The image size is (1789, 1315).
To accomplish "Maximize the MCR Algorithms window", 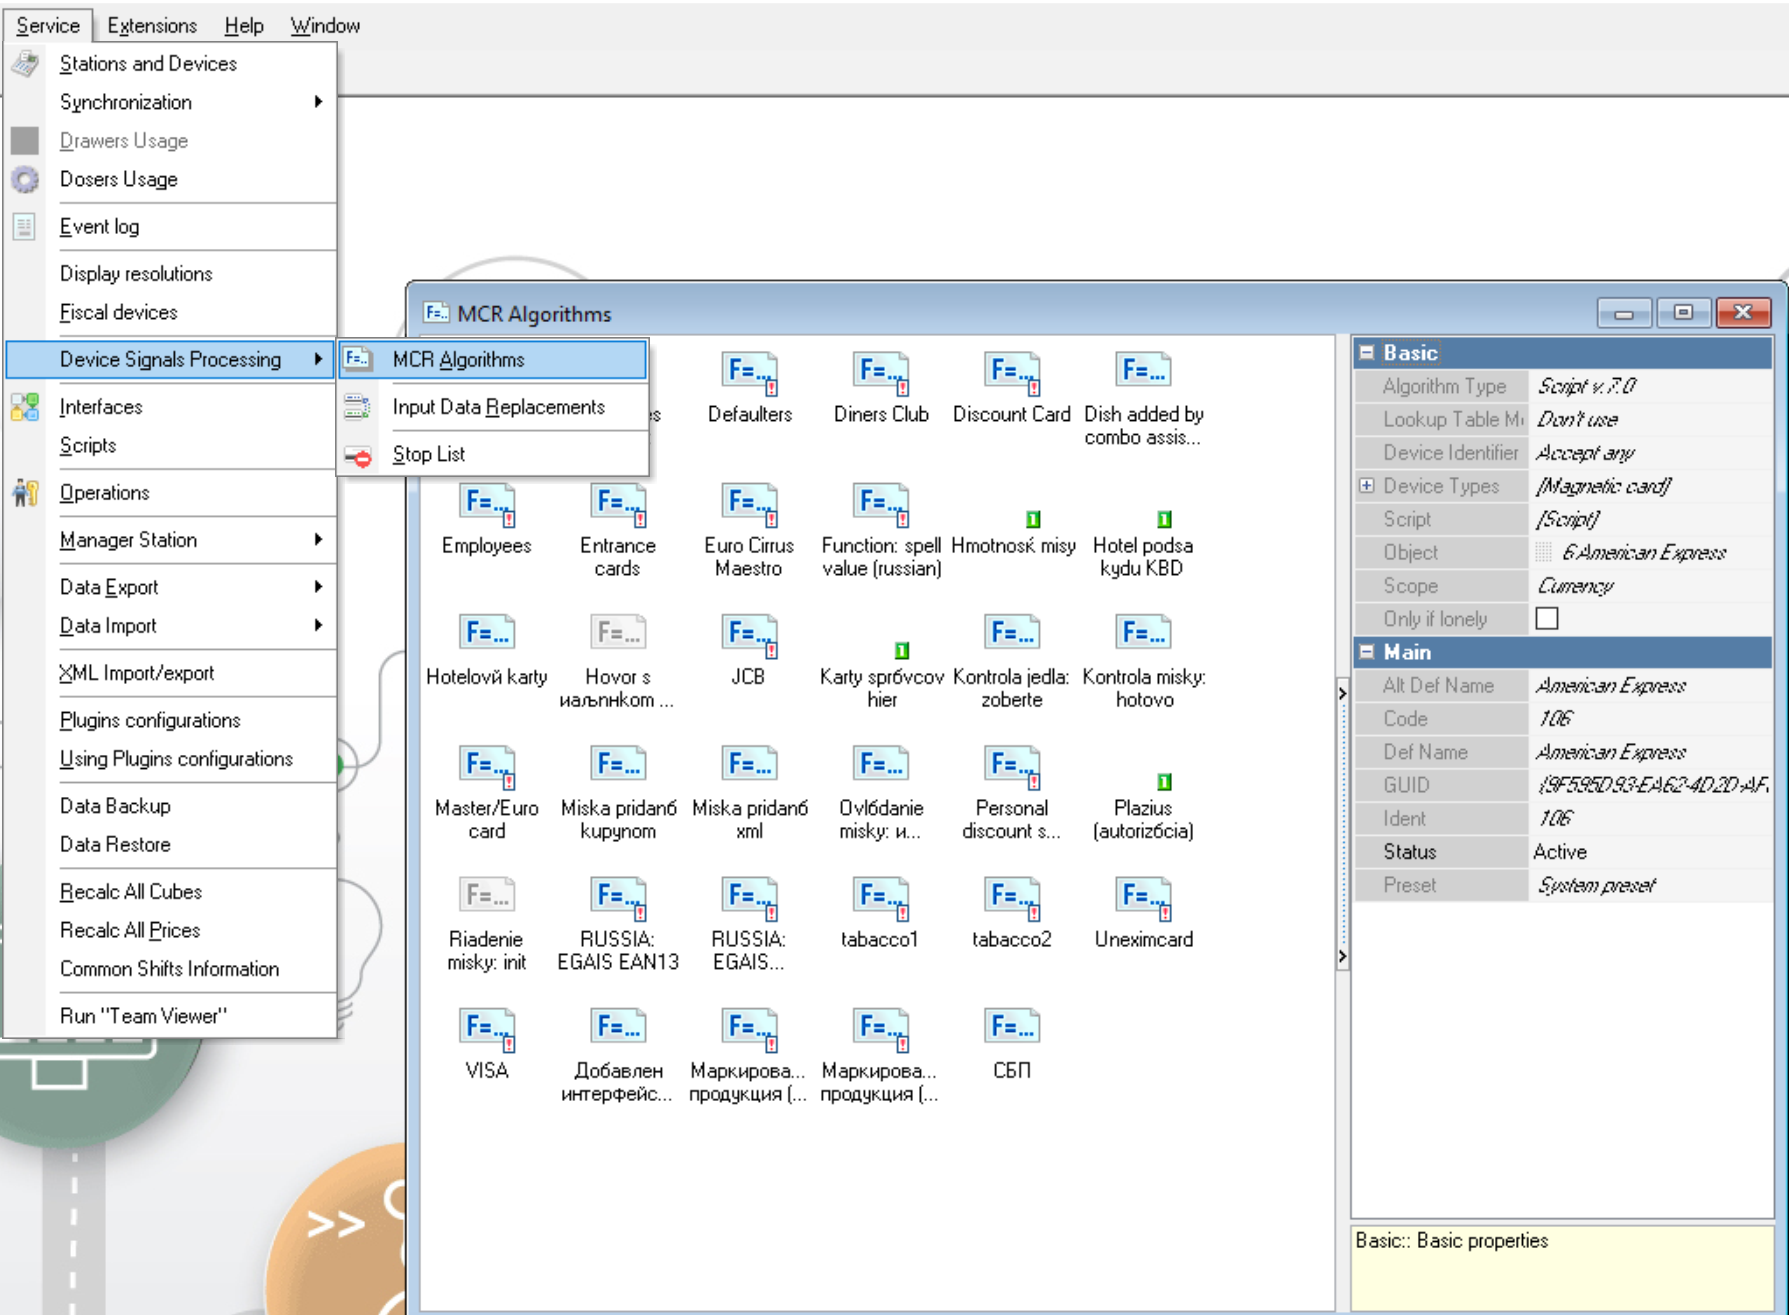I will point(1683,313).
